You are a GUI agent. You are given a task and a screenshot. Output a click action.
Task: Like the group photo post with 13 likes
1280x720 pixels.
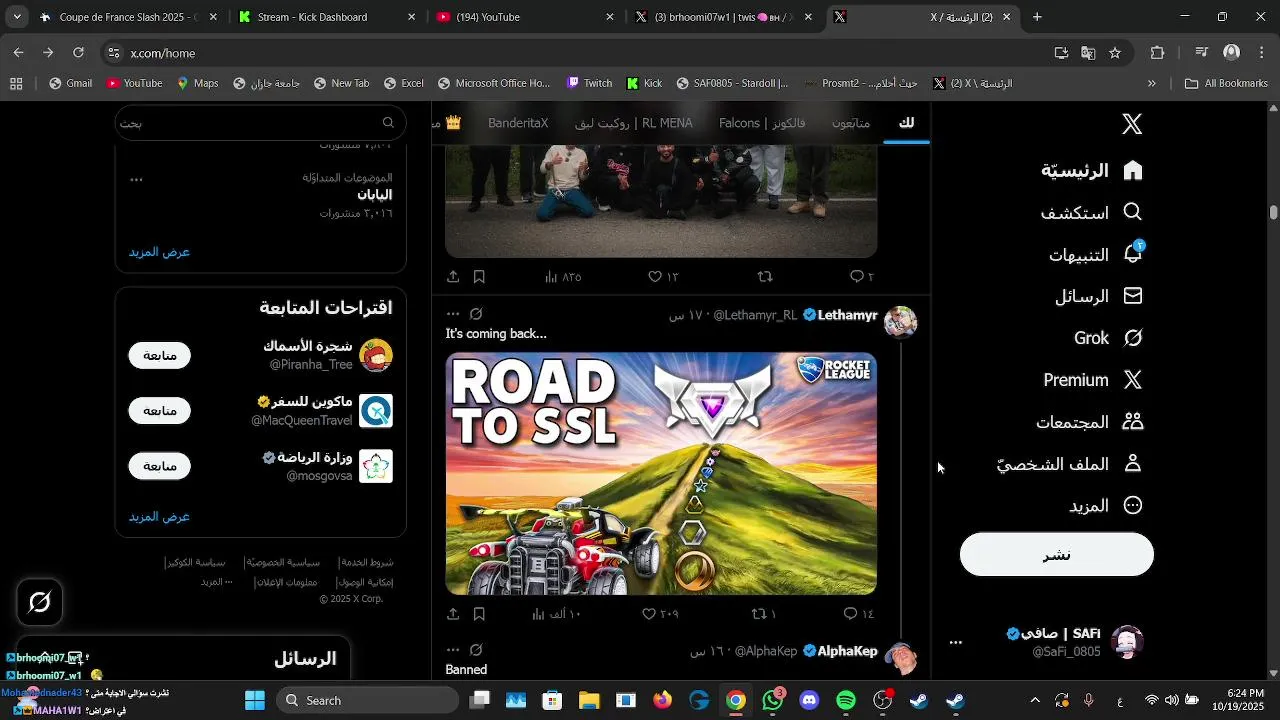click(x=663, y=277)
